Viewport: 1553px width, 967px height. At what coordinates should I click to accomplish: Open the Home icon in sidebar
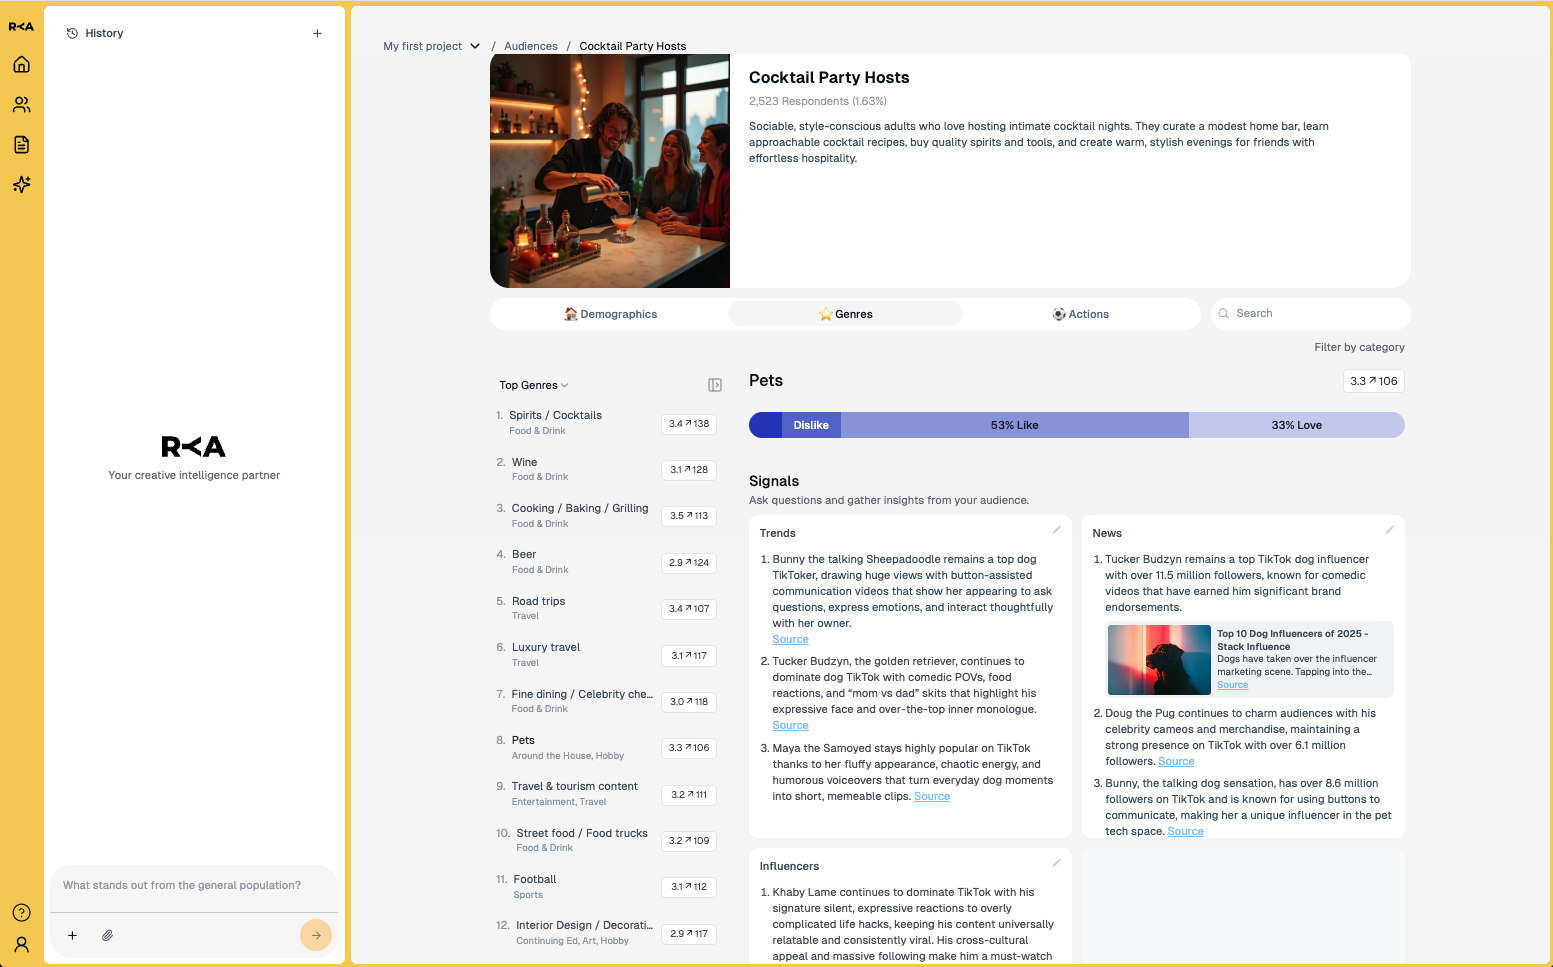21,65
